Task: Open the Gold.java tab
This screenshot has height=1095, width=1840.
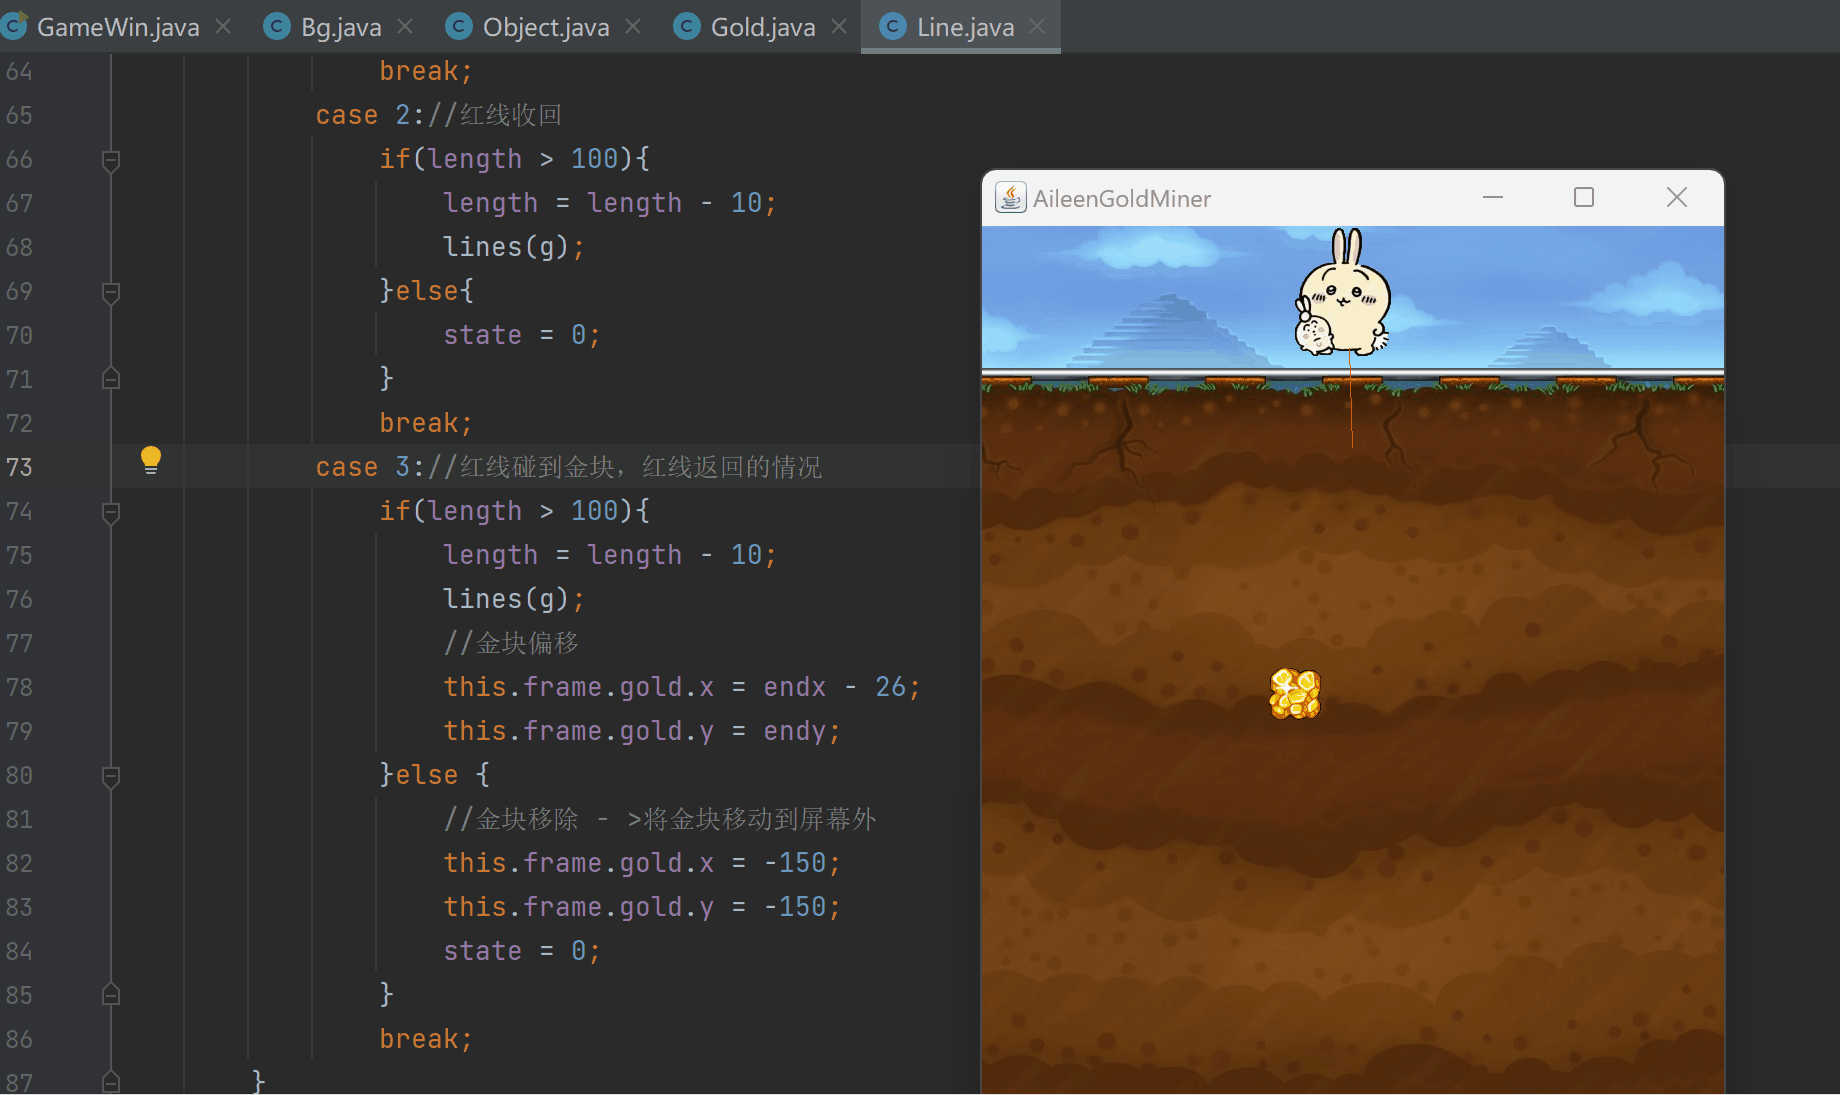Action: tap(763, 27)
